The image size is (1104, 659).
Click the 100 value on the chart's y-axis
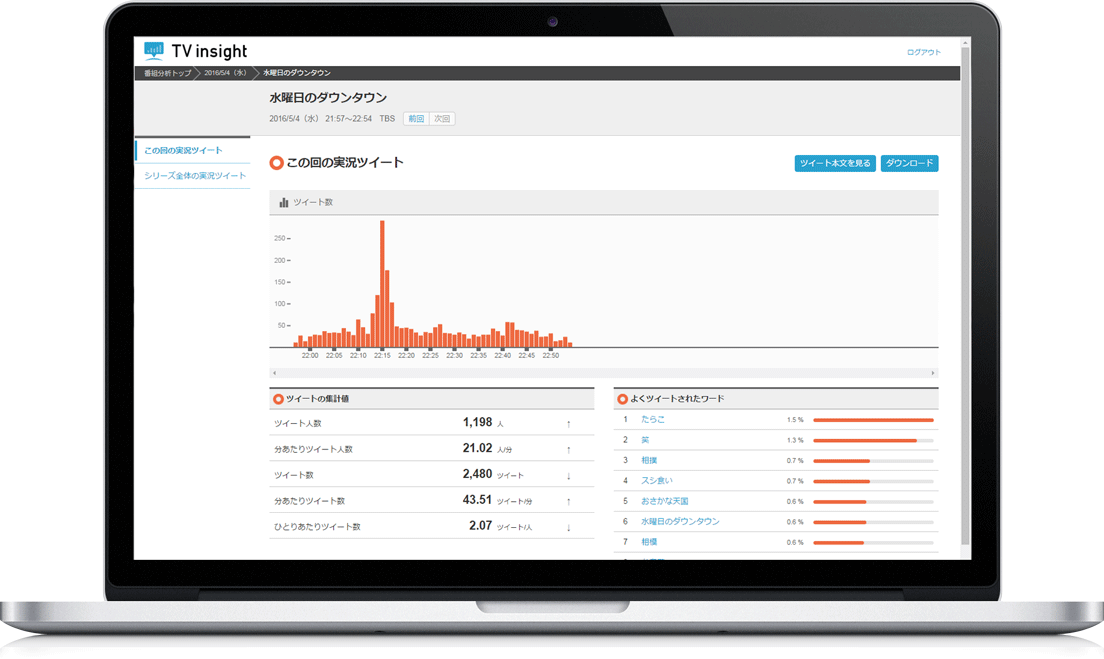coord(280,304)
